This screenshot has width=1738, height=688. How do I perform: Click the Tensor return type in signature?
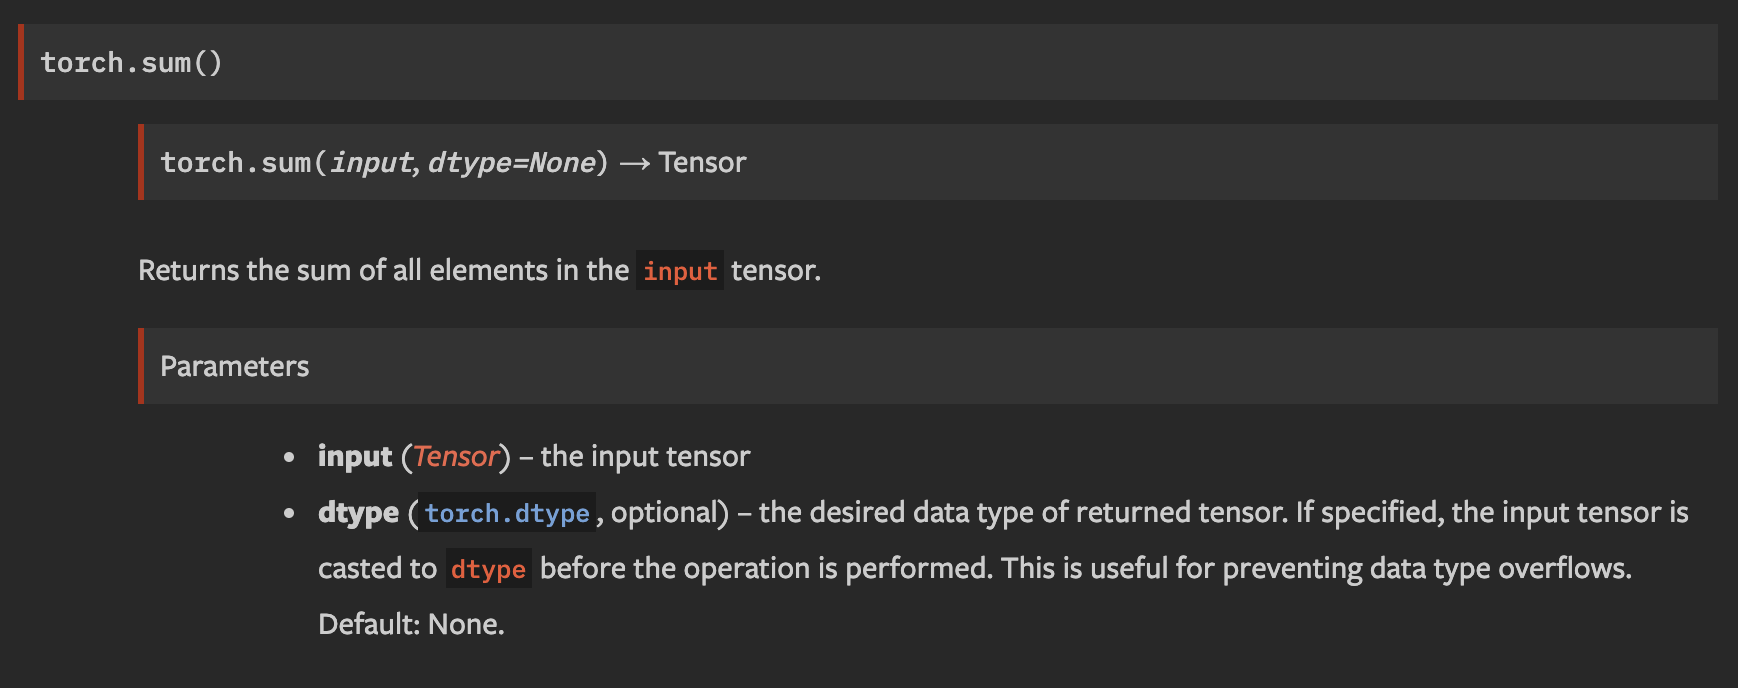point(702,163)
